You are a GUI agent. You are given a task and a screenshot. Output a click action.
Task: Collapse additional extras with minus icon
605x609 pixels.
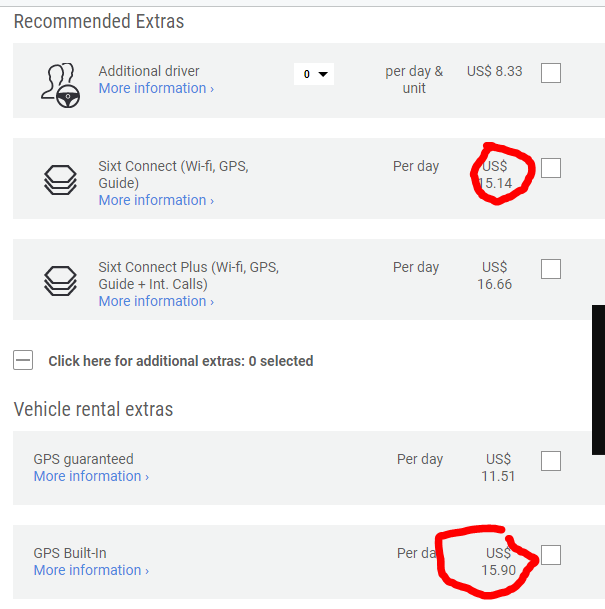click(23, 361)
